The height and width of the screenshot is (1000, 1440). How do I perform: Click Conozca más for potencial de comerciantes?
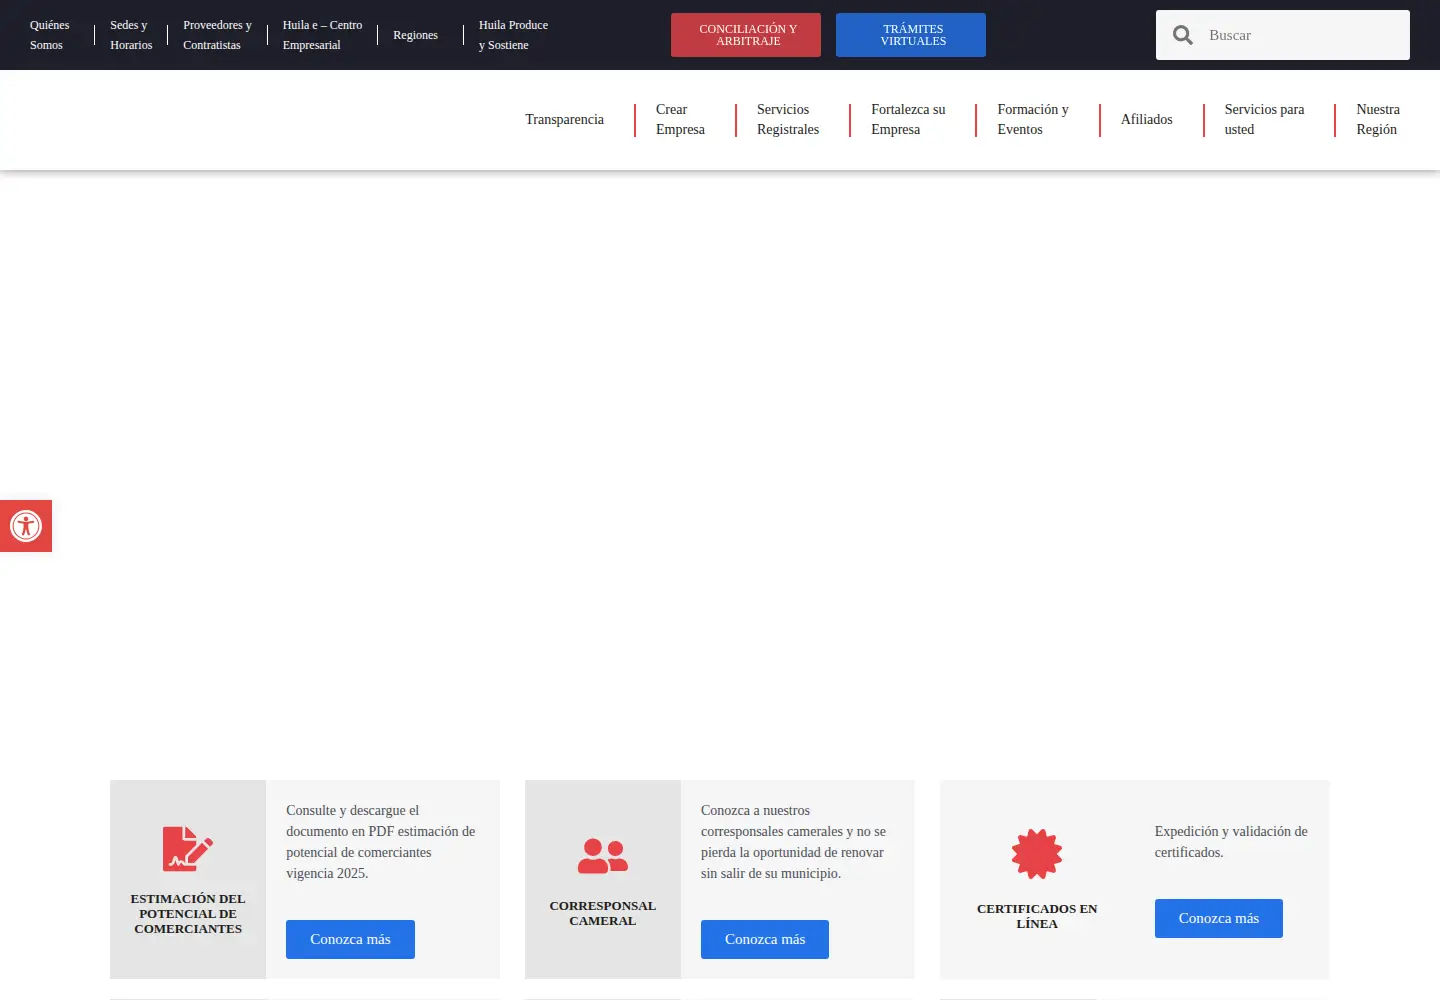(x=350, y=939)
